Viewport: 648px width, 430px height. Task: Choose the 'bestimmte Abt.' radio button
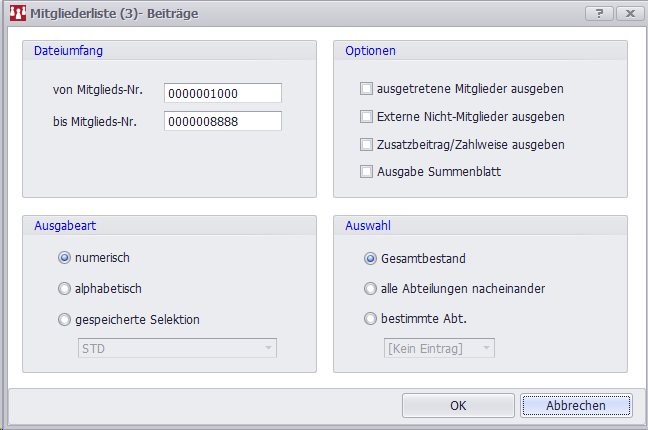371,320
